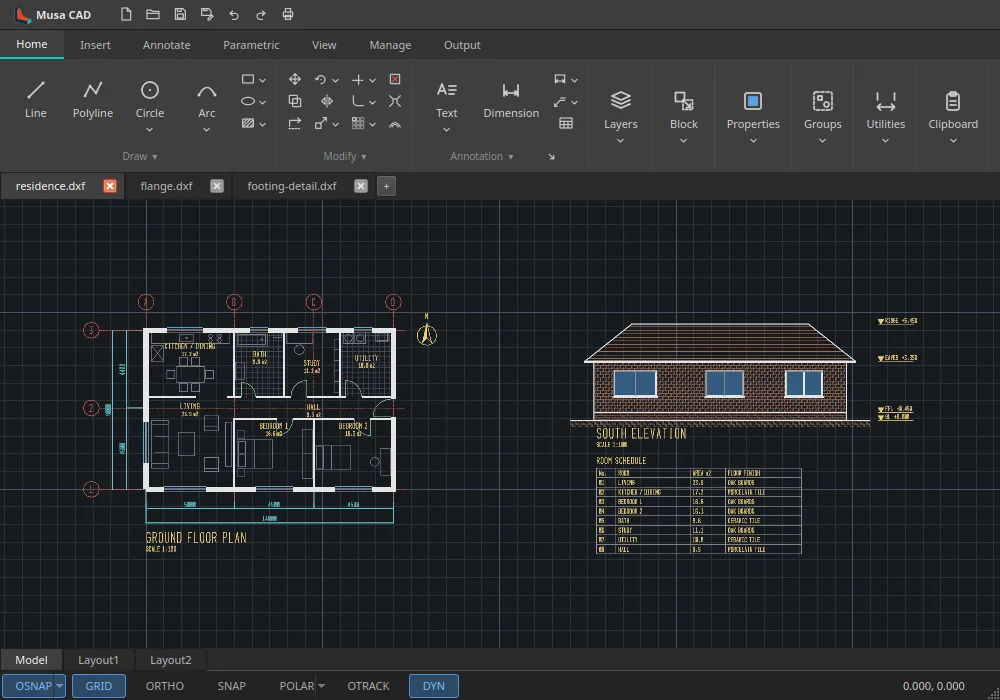Expand the Arc tool options chevron
1000x700 pixels.
pyautogui.click(x=207, y=130)
